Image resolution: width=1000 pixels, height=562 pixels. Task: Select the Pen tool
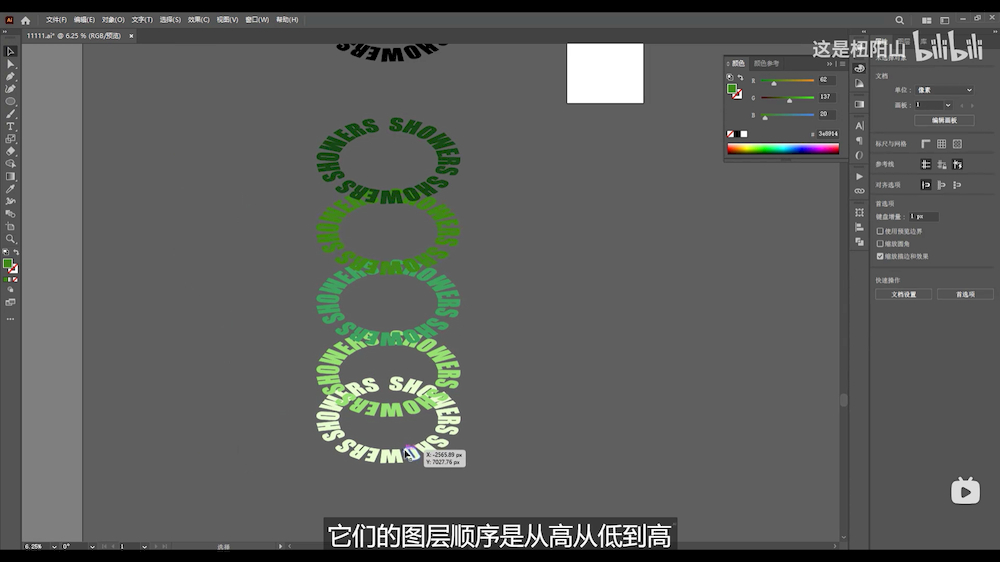(10, 77)
